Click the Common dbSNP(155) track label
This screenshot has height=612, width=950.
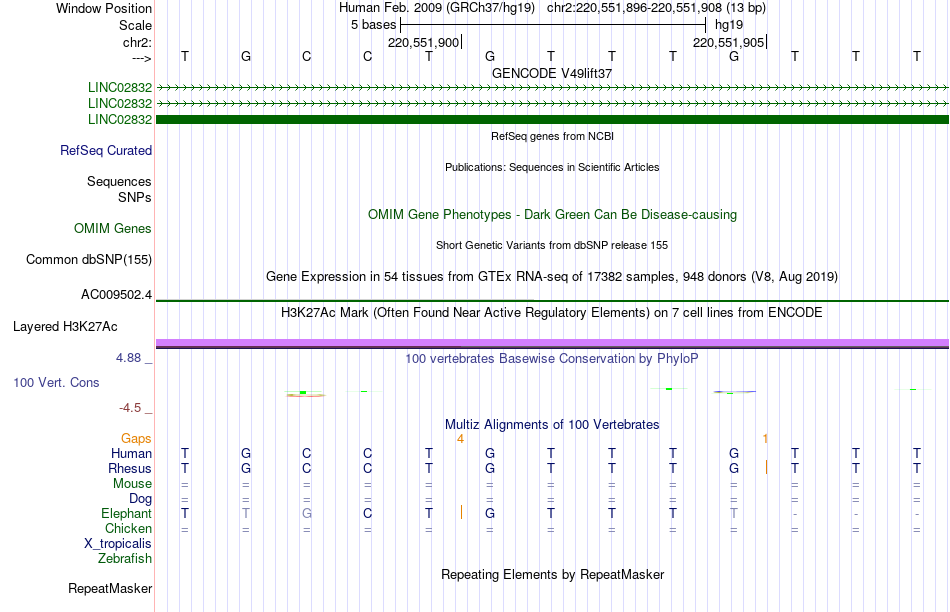(89, 259)
